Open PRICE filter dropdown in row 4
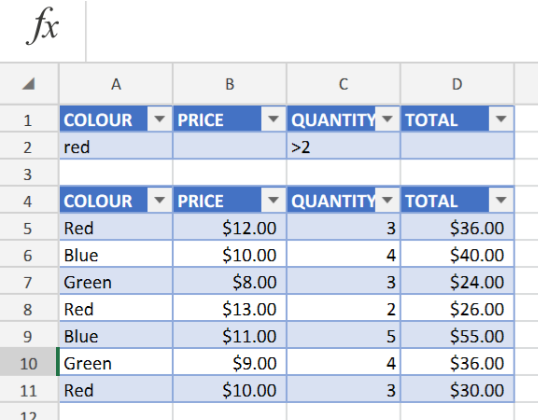Screen dimensions: 538x420 tap(273, 200)
